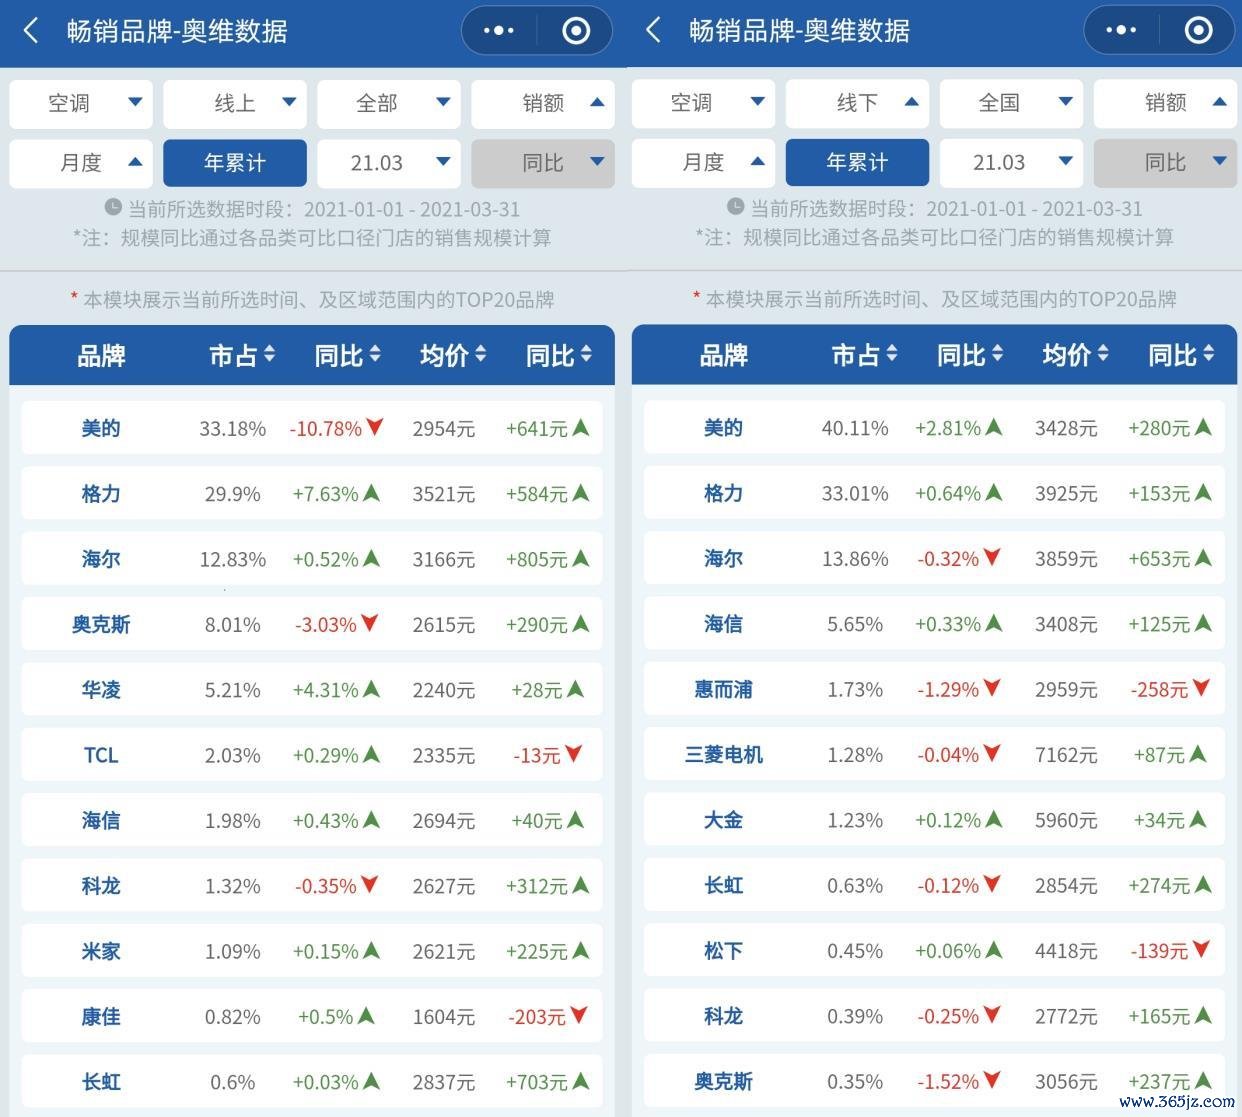The height and width of the screenshot is (1117, 1242).
Task: Open the 空调 category dropdown in left panel
Action: coord(81,103)
